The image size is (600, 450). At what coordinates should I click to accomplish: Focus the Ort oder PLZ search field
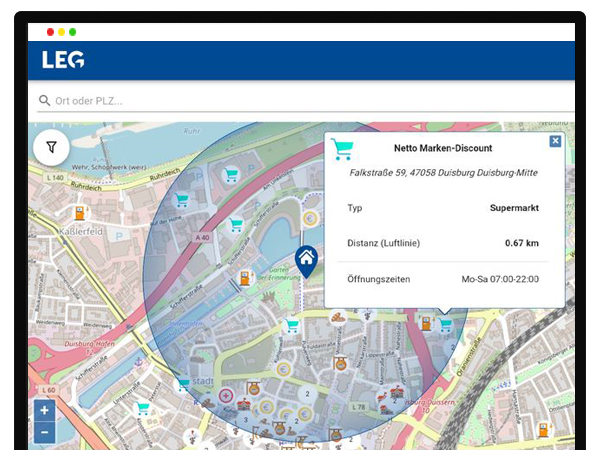pos(300,101)
